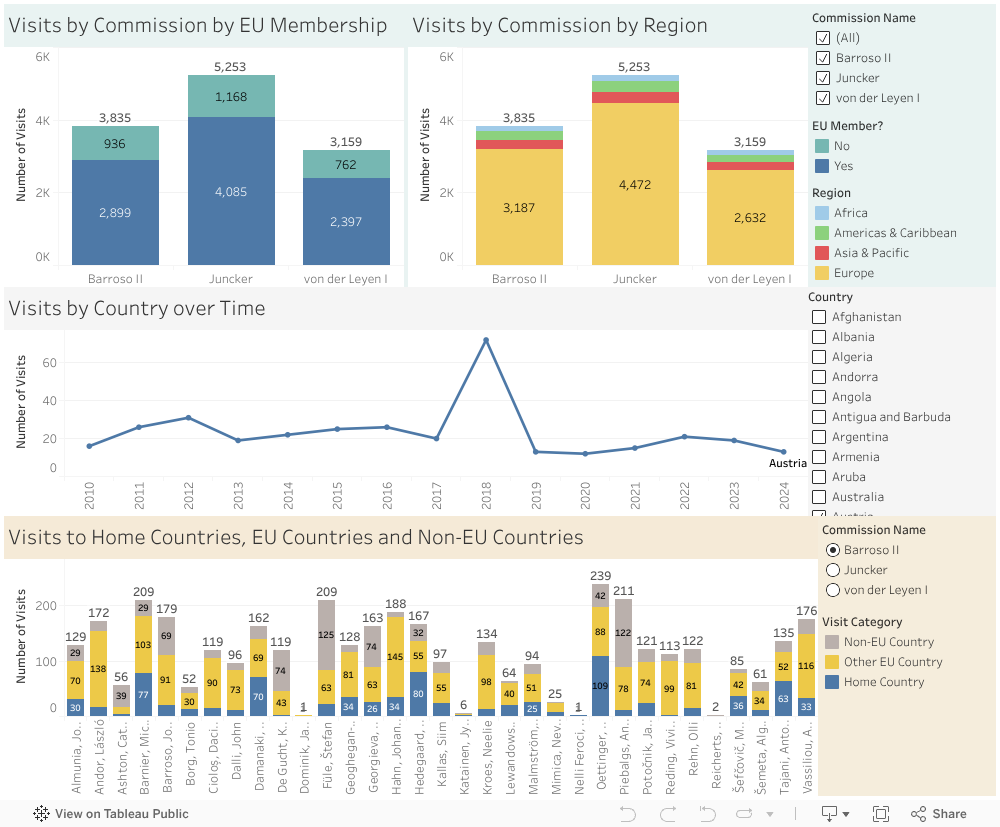Click the Refresh data icon in the toolbar

coord(744,813)
